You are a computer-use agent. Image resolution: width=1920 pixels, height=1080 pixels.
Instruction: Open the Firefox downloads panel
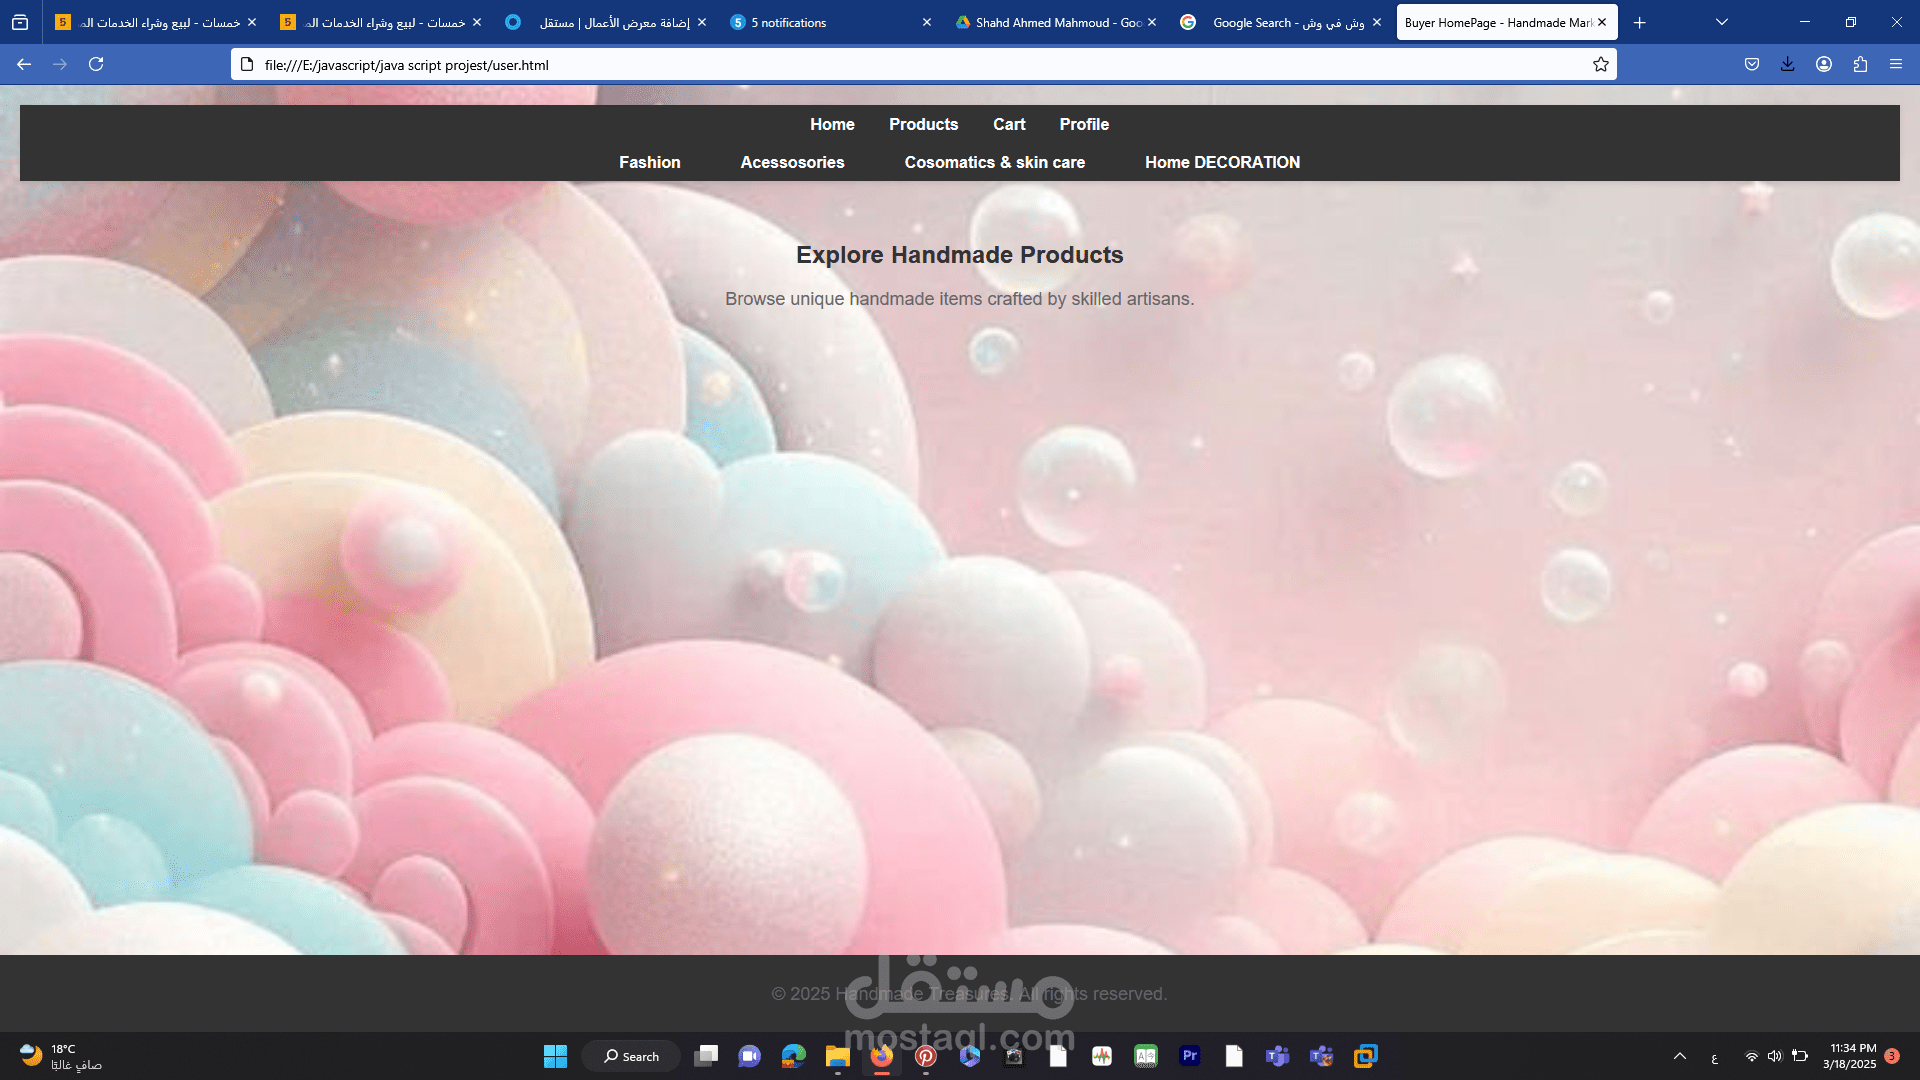pos(1788,64)
